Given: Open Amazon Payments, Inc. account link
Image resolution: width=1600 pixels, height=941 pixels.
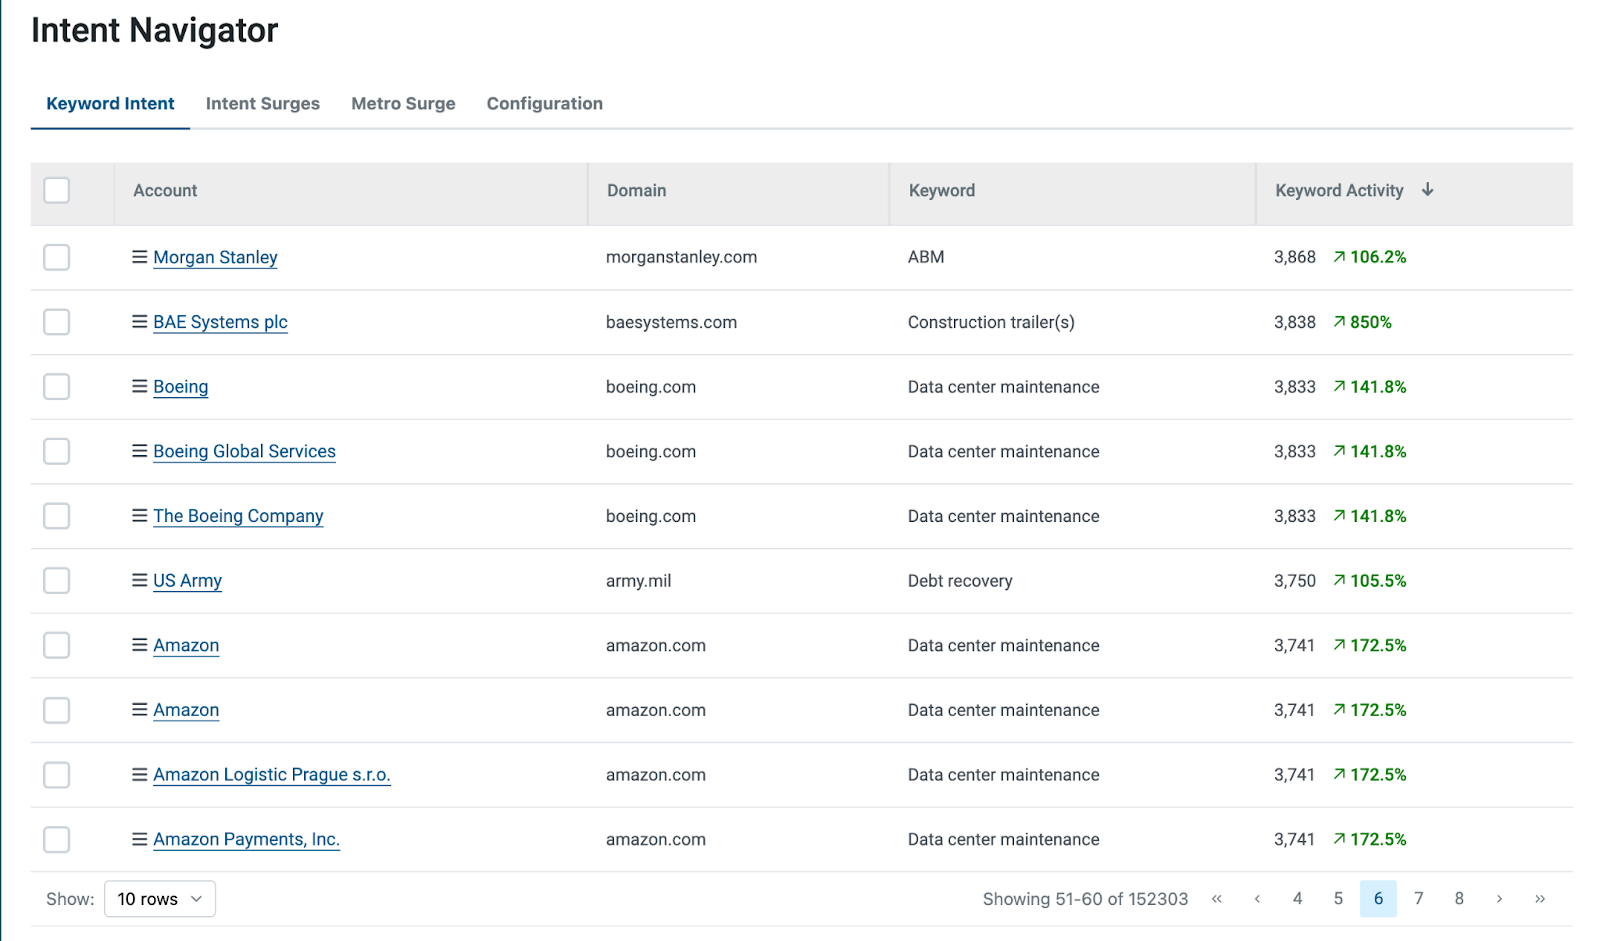Looking at the screenshot, I should pos(246,839).
